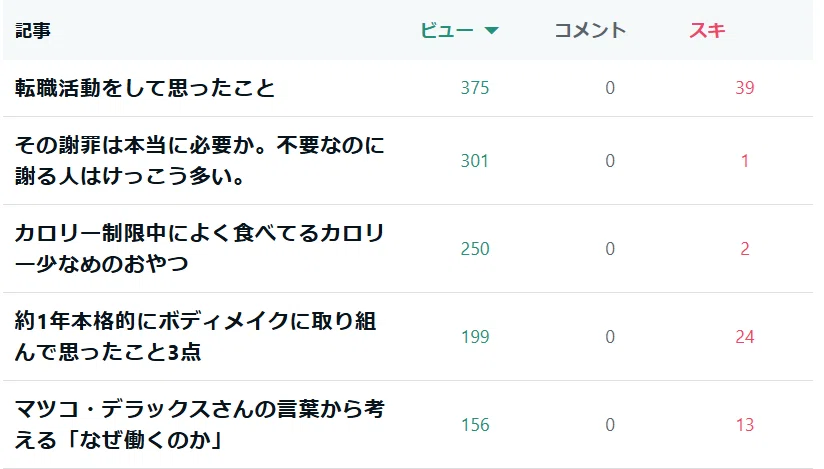Click view count 156
The image size is (824, 469).
tap(475, 424)
